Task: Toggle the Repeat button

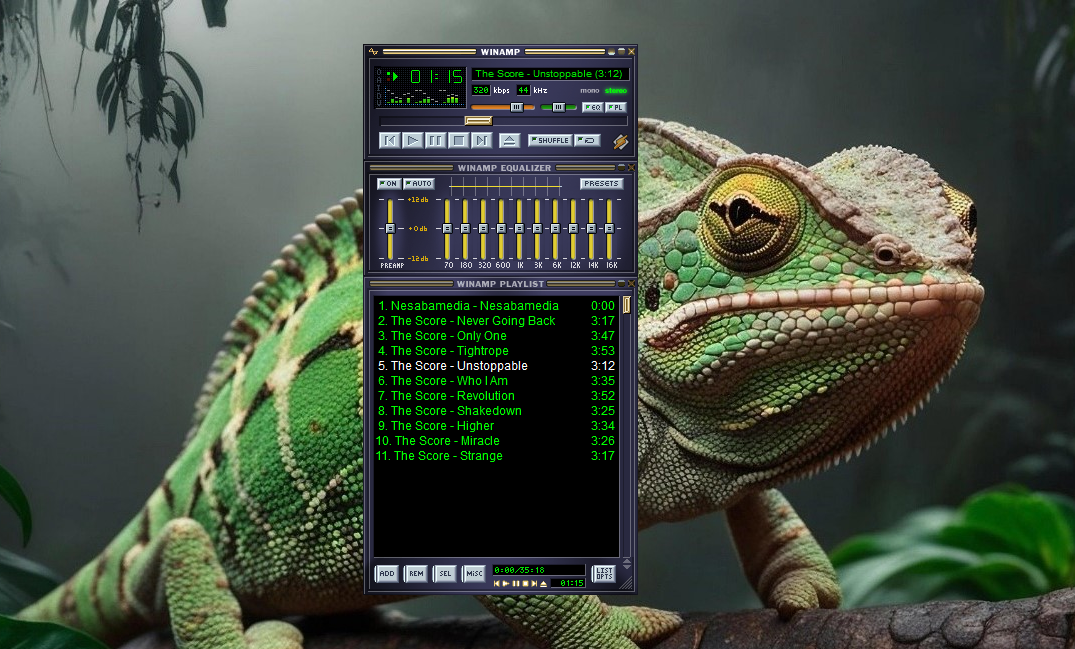Action: [587, 141]
